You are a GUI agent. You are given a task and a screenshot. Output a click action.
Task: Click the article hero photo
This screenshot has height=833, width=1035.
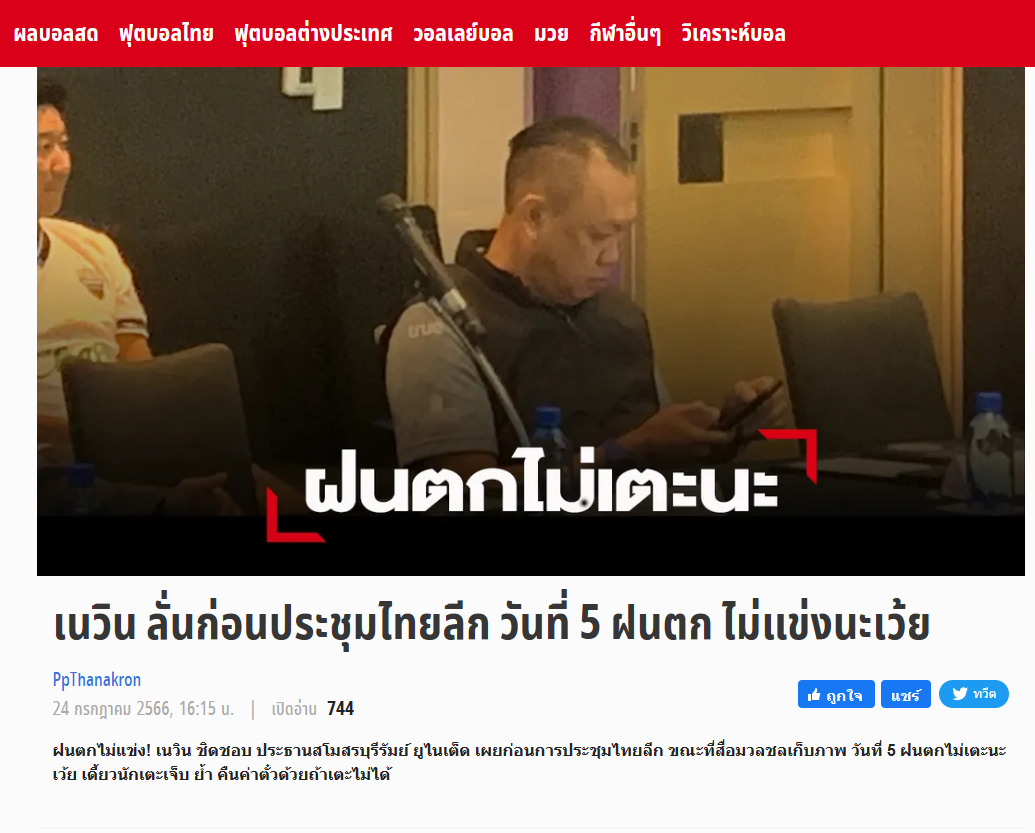pyautogui.click(x=531, y=321)
